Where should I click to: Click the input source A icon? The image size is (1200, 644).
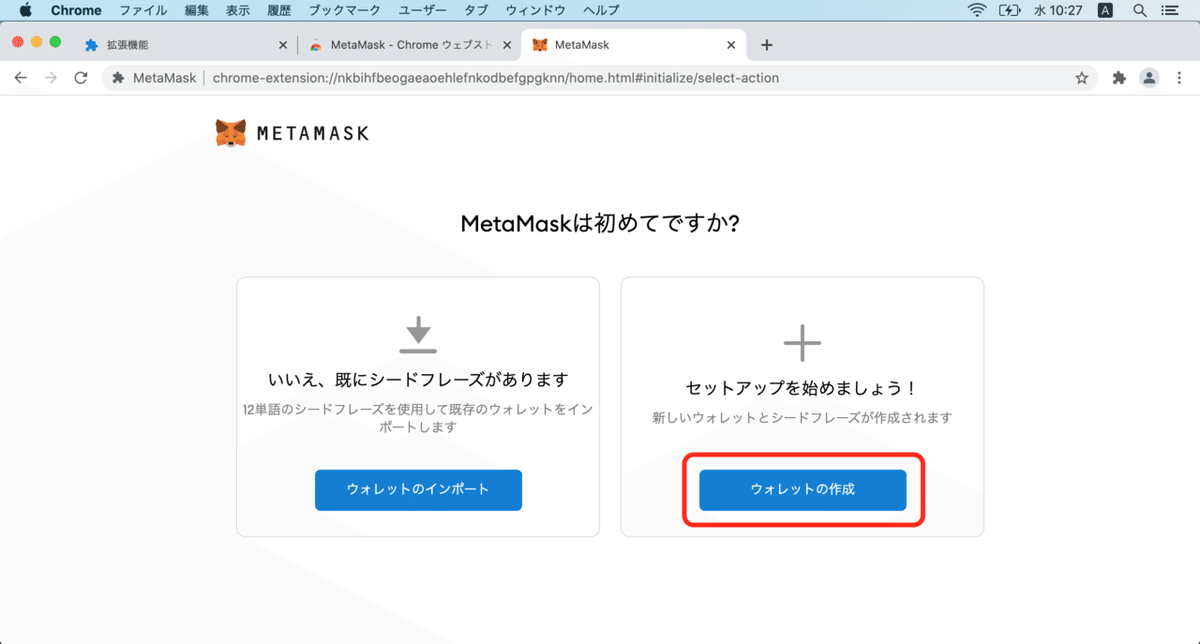(x=1105, y=10)
